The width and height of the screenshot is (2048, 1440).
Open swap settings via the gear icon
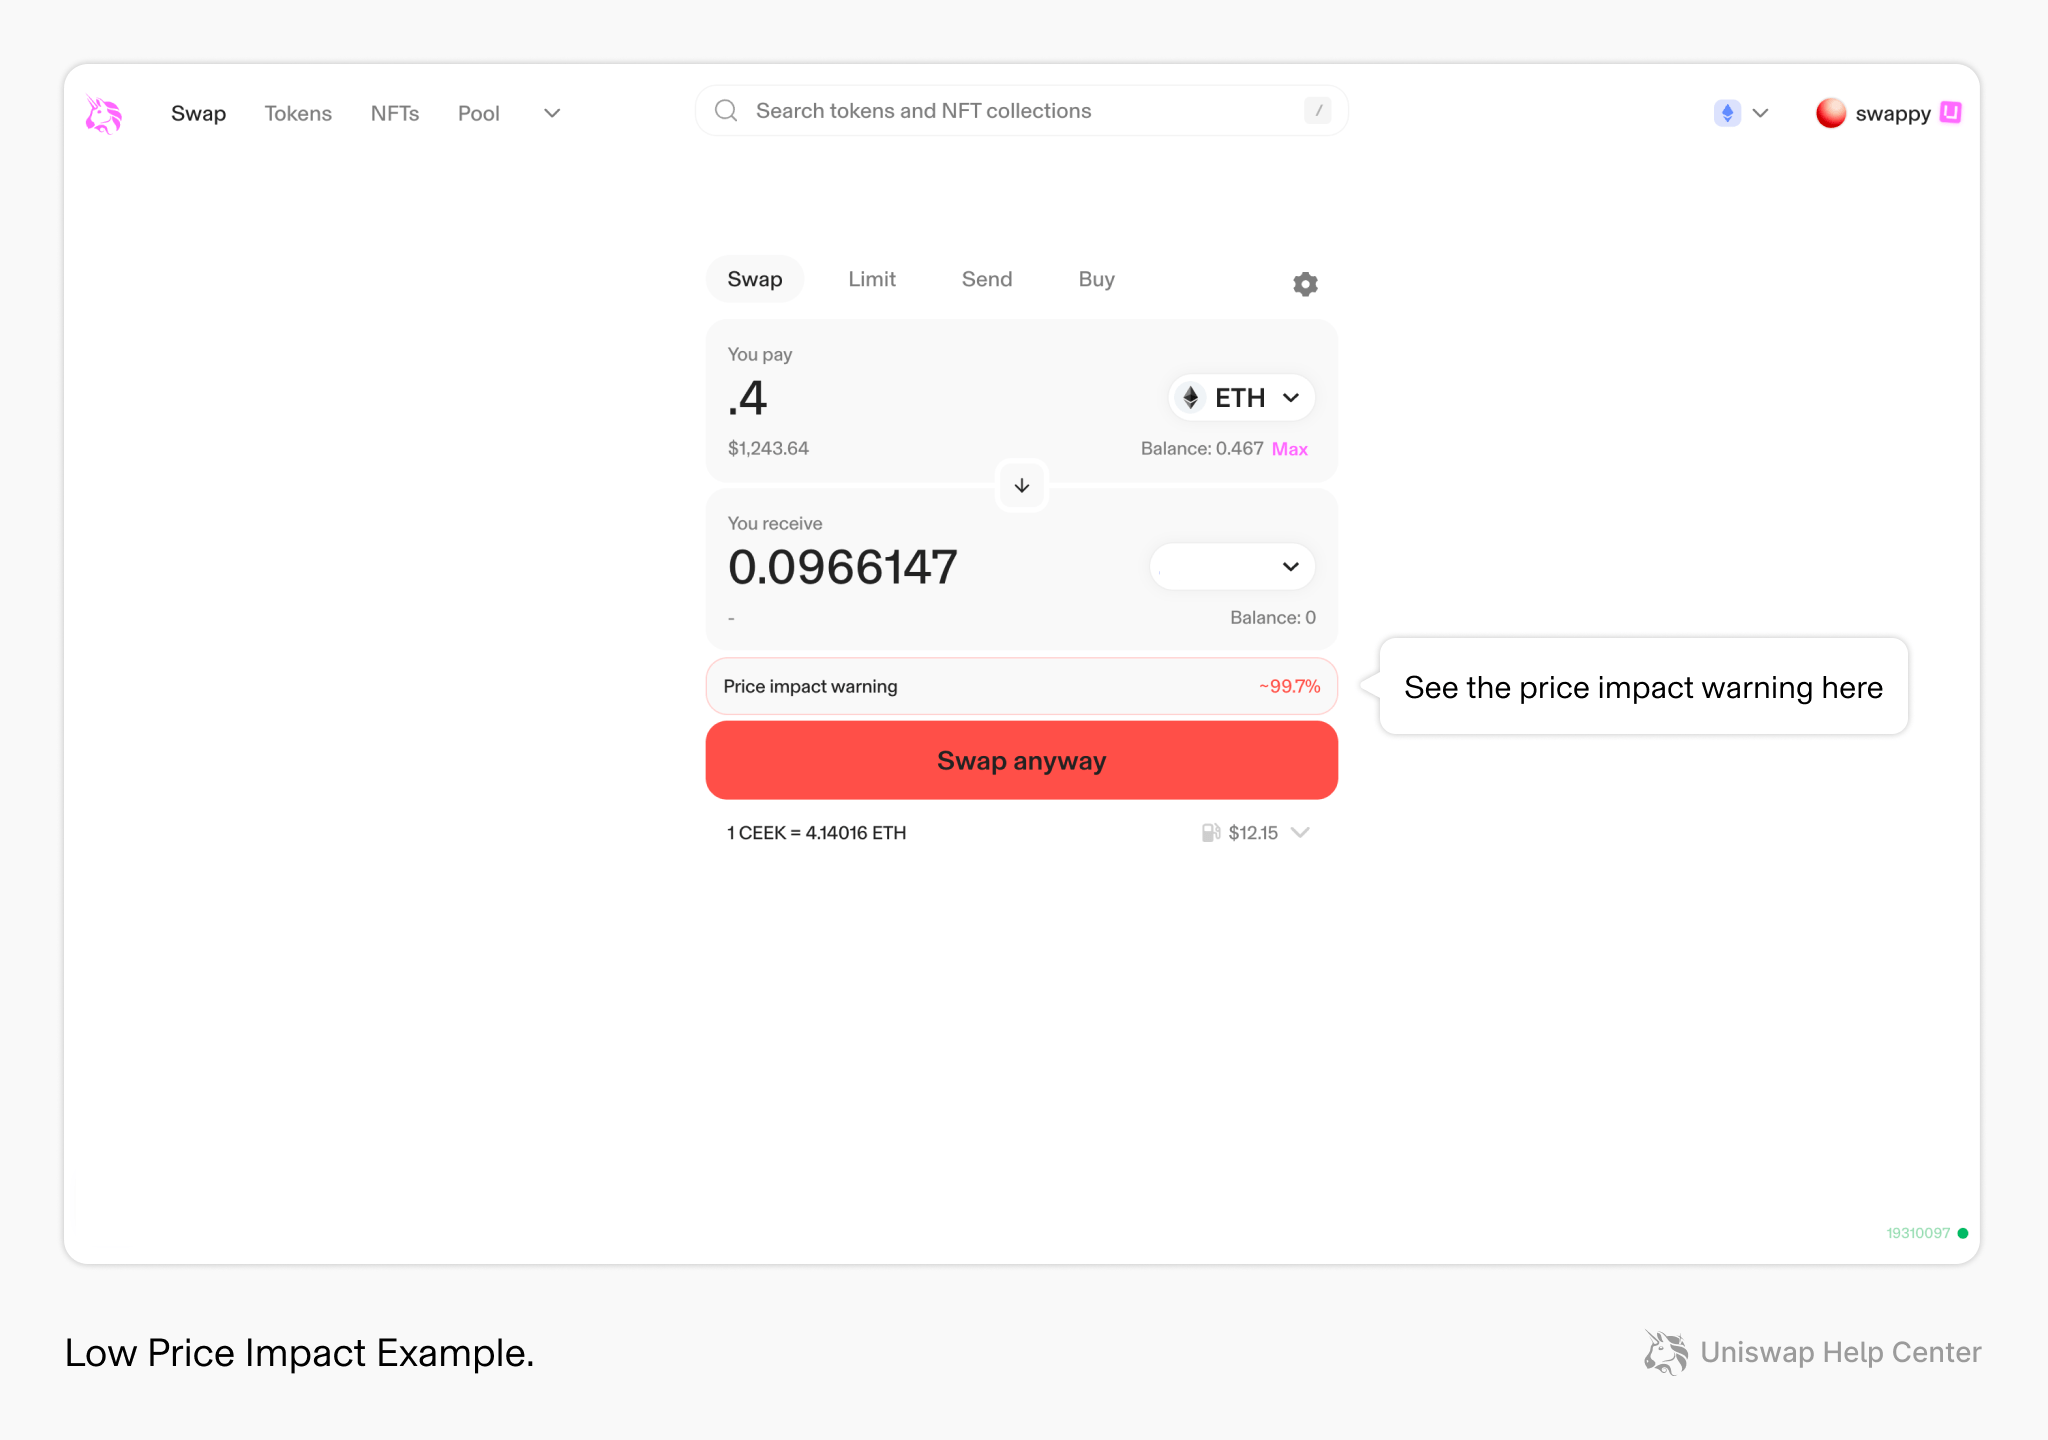click(x=1304, y=283)
